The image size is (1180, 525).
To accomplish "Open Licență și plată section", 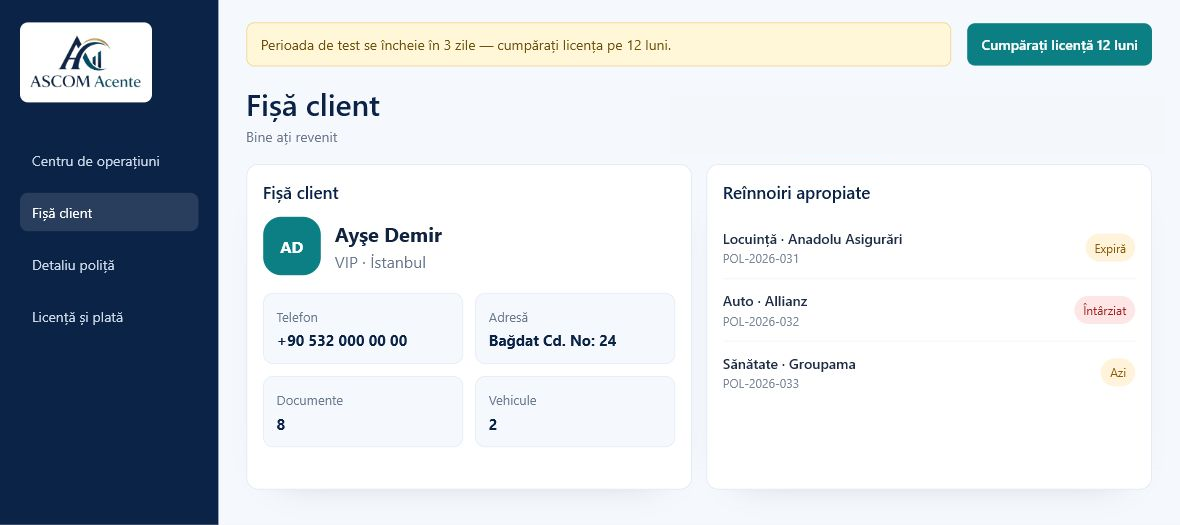I will (x=109, y=317).
